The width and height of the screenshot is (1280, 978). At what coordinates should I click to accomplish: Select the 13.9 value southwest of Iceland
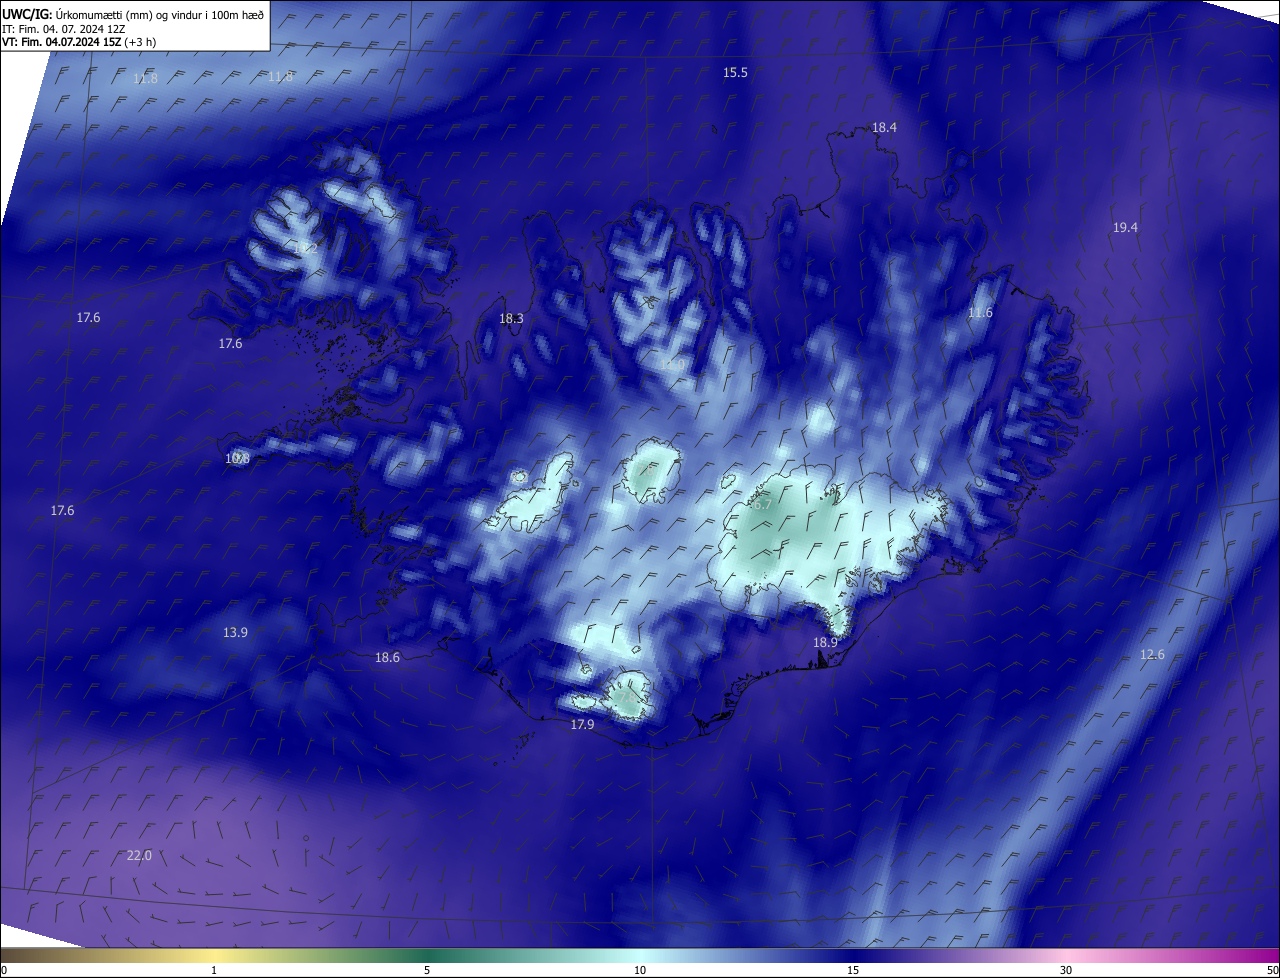235,633
